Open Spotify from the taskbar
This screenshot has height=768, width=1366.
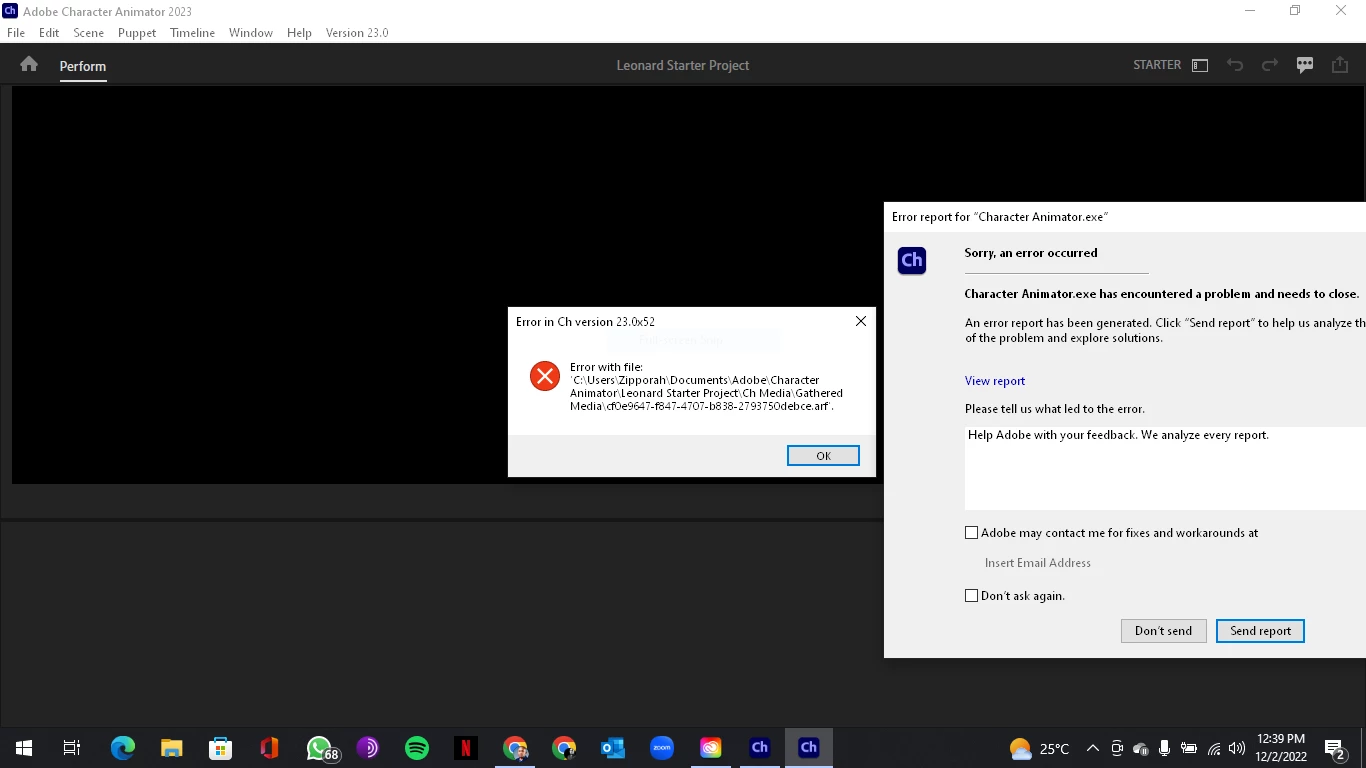[417, 748]
